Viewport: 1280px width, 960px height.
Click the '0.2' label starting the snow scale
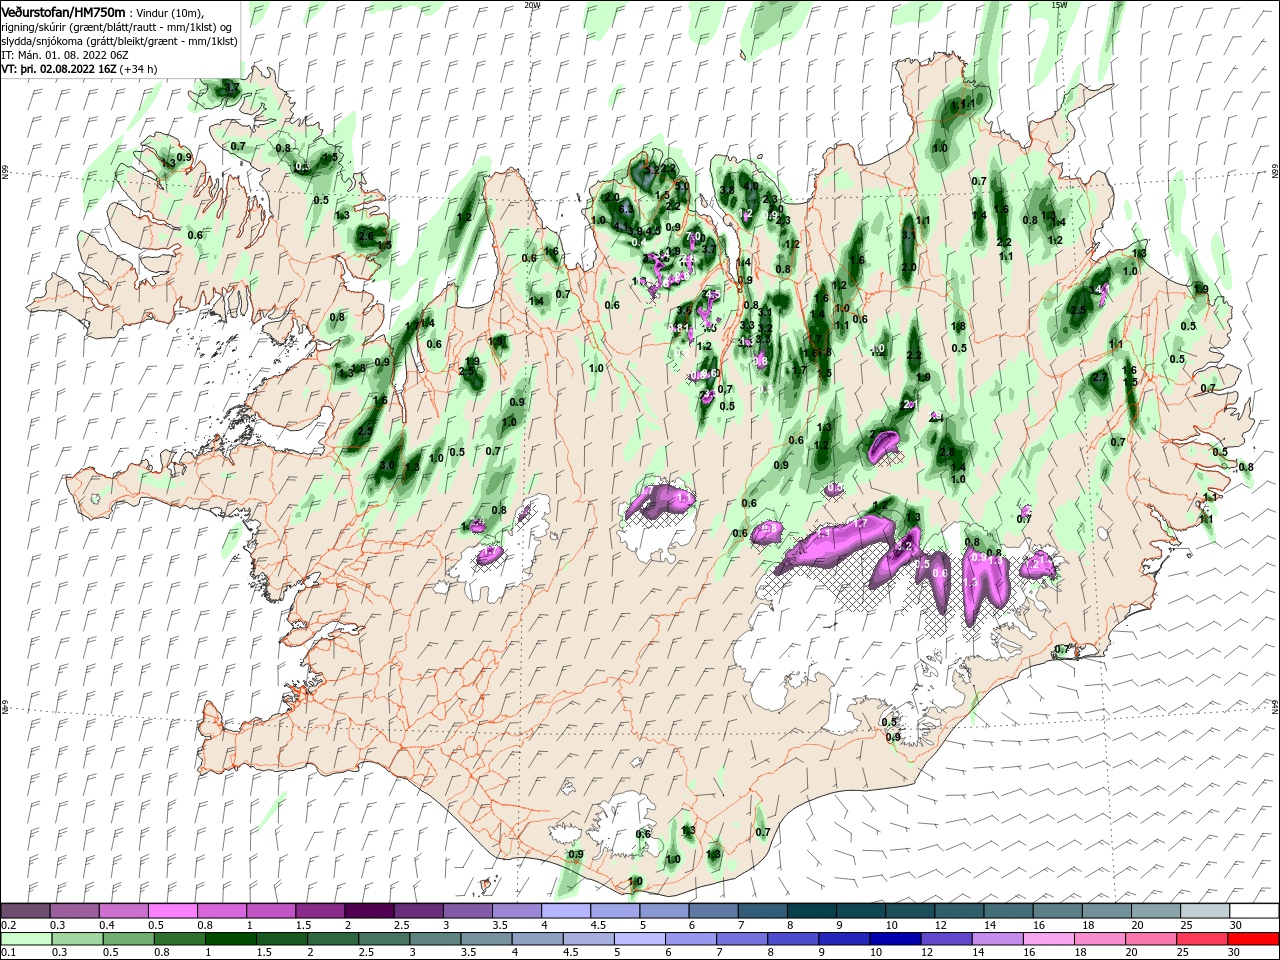coord(9,925)
